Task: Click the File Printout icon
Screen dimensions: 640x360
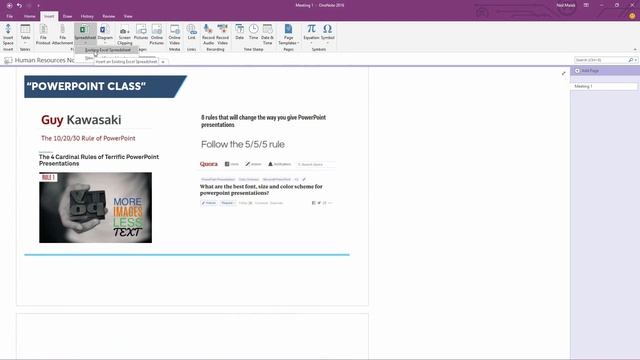Action: click(x=43, y=34)
